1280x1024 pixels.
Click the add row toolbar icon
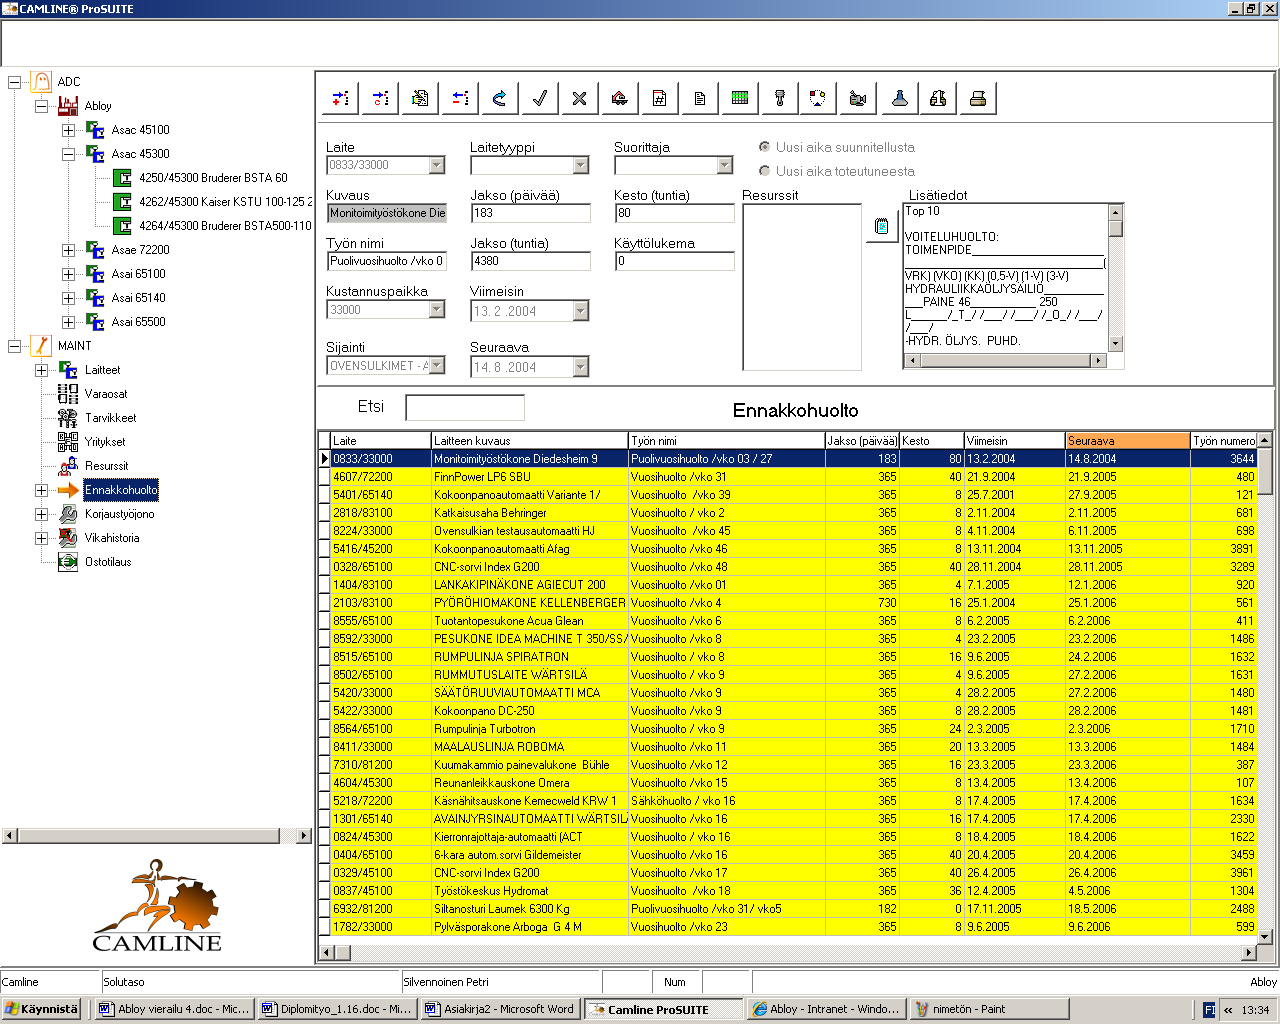tap(340, 98)
